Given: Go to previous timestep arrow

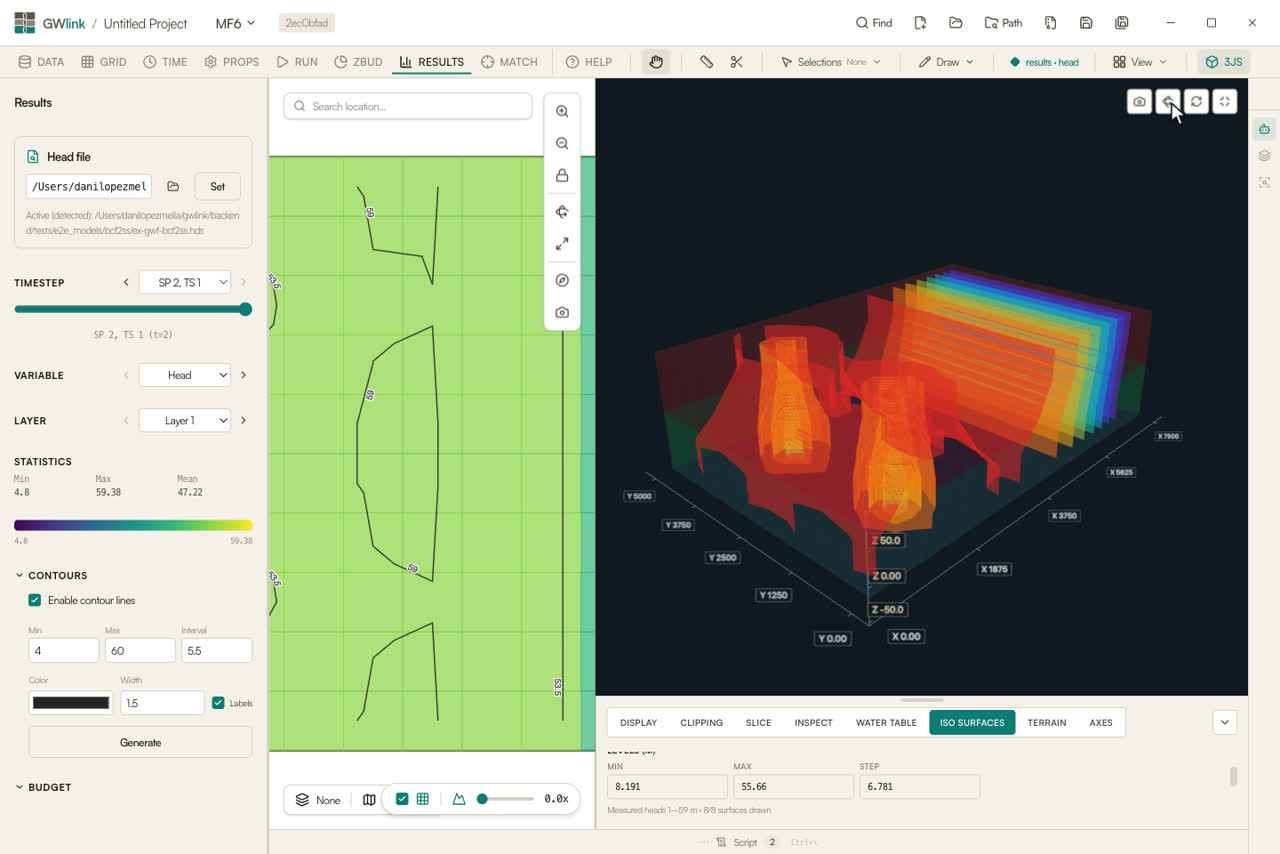Looking at the screenshot, I should [x=126, y=283].
